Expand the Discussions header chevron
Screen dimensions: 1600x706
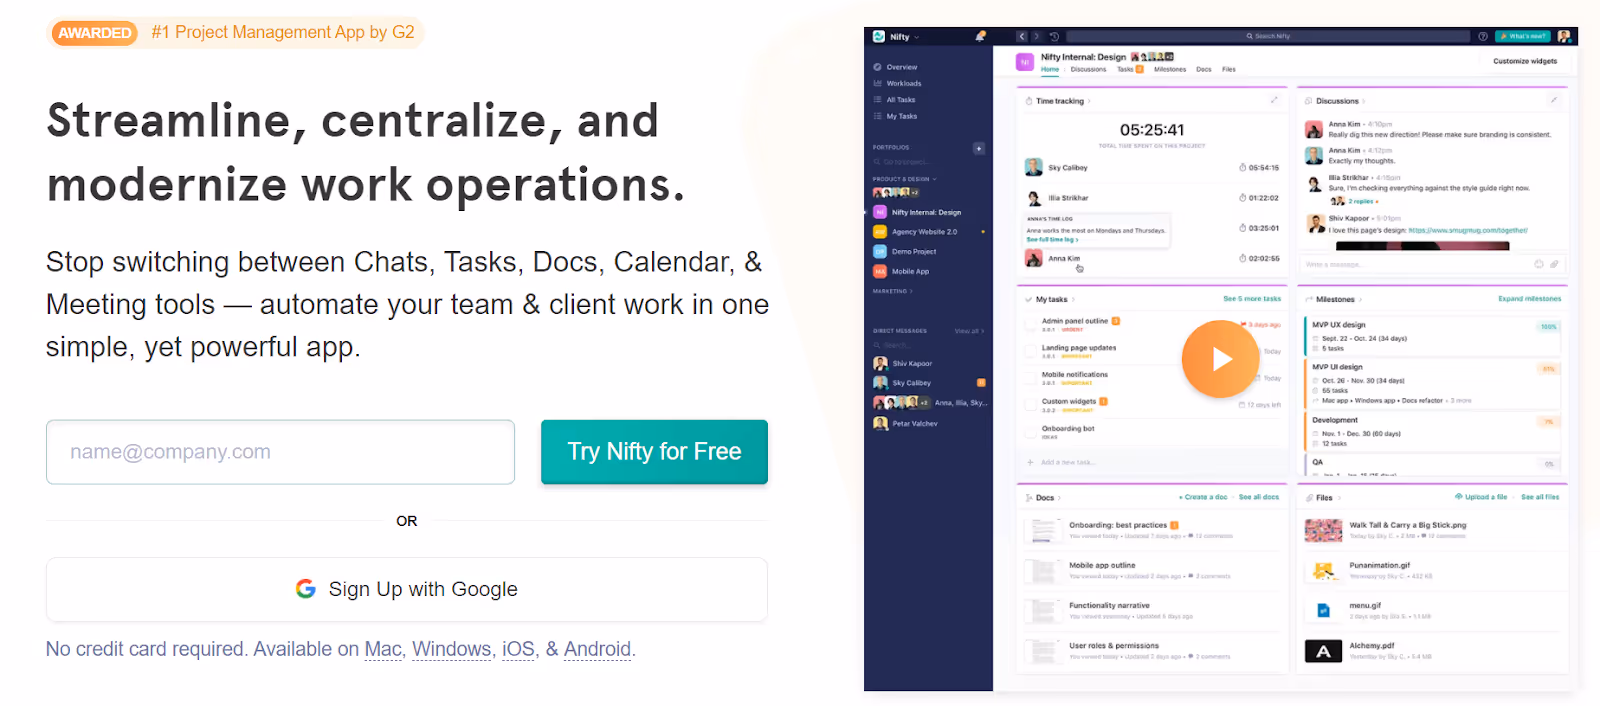(1363, 101)
